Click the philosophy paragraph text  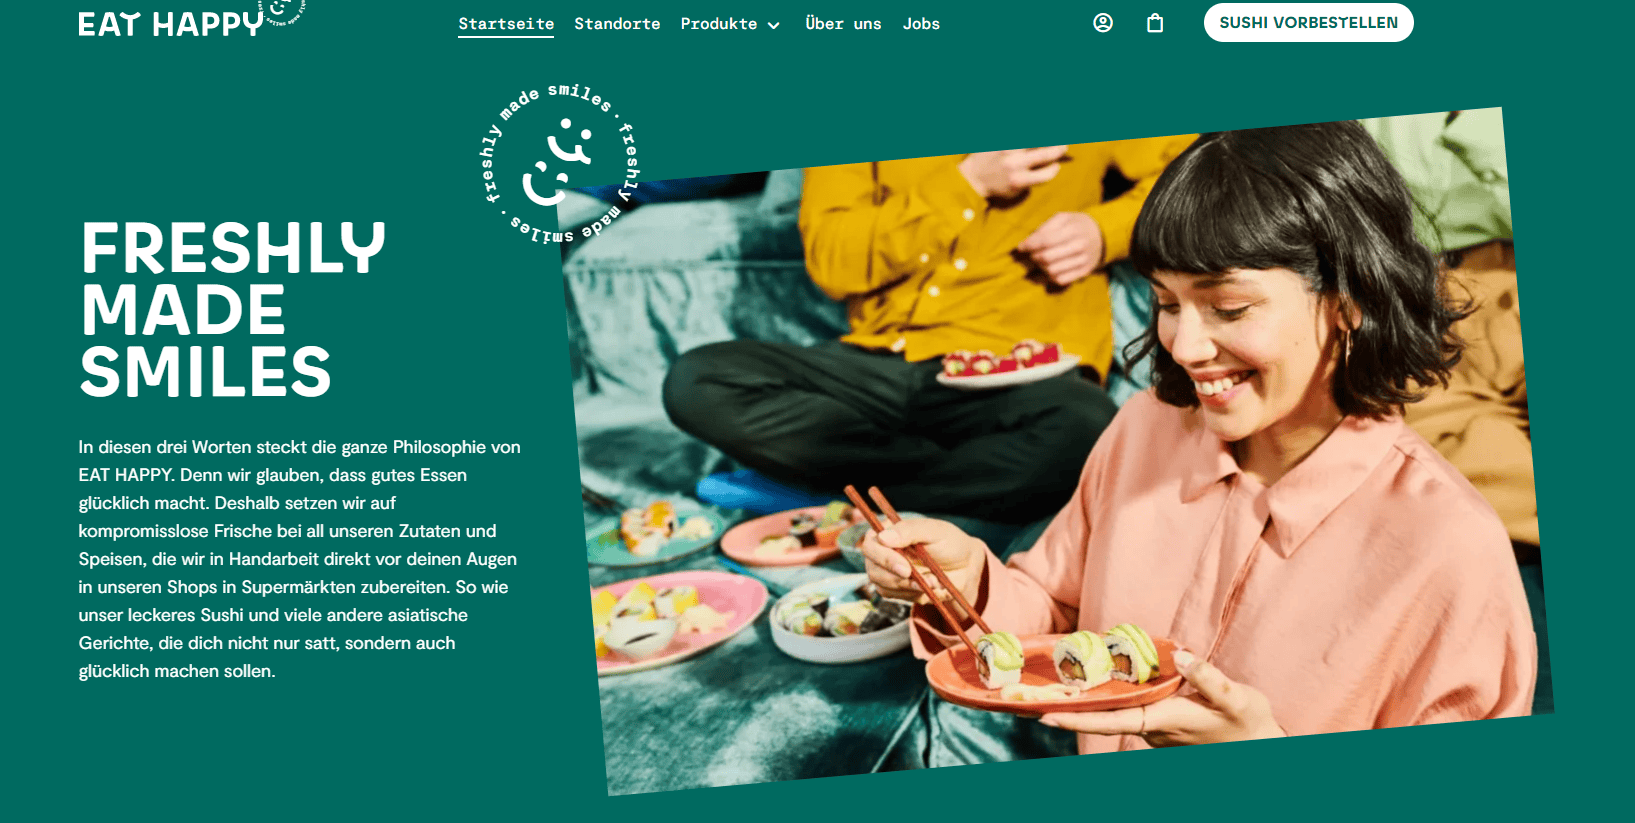[300, 559]
